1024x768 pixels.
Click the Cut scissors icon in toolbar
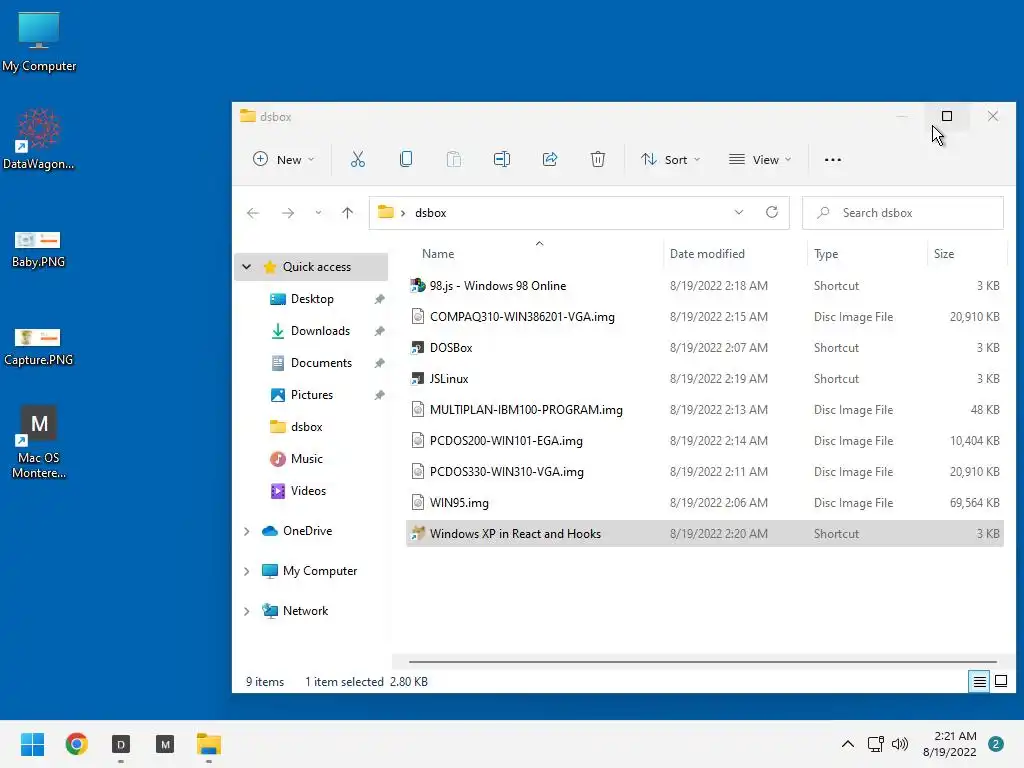(x=357, y=159)
